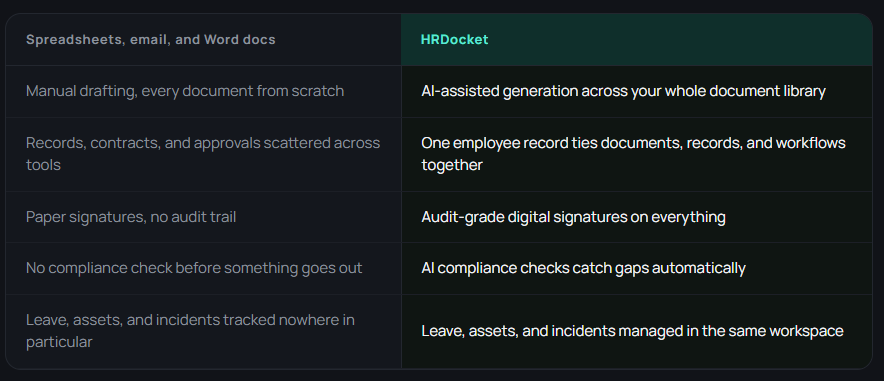Select the 'Spreadsheets, email, and Word docs' column header

[x=204, y=40]
